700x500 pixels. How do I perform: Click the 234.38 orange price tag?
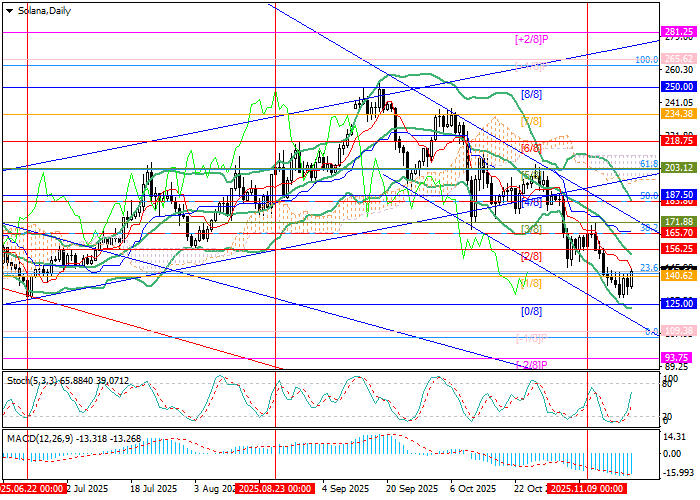pyautogui.click(x=678, y=114)
